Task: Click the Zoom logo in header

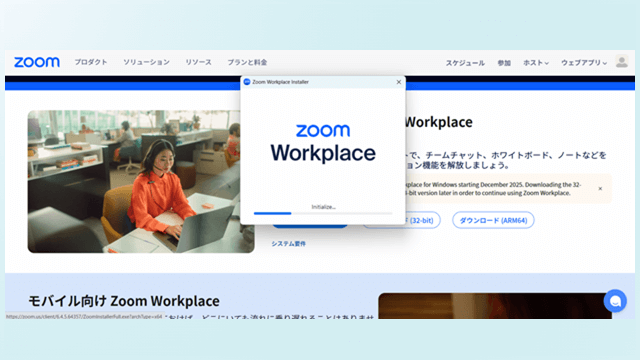Action: (x=37, y=62)
